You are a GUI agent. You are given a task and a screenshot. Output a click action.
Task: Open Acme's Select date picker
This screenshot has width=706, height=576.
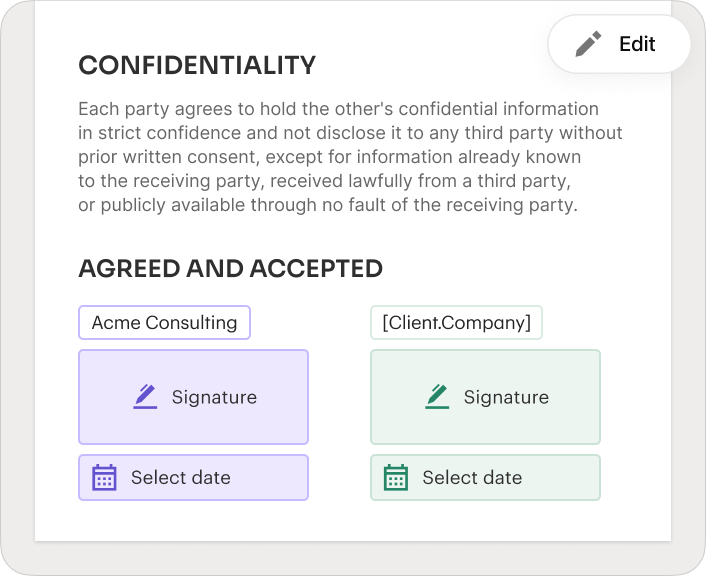click(x=194, y=477)
